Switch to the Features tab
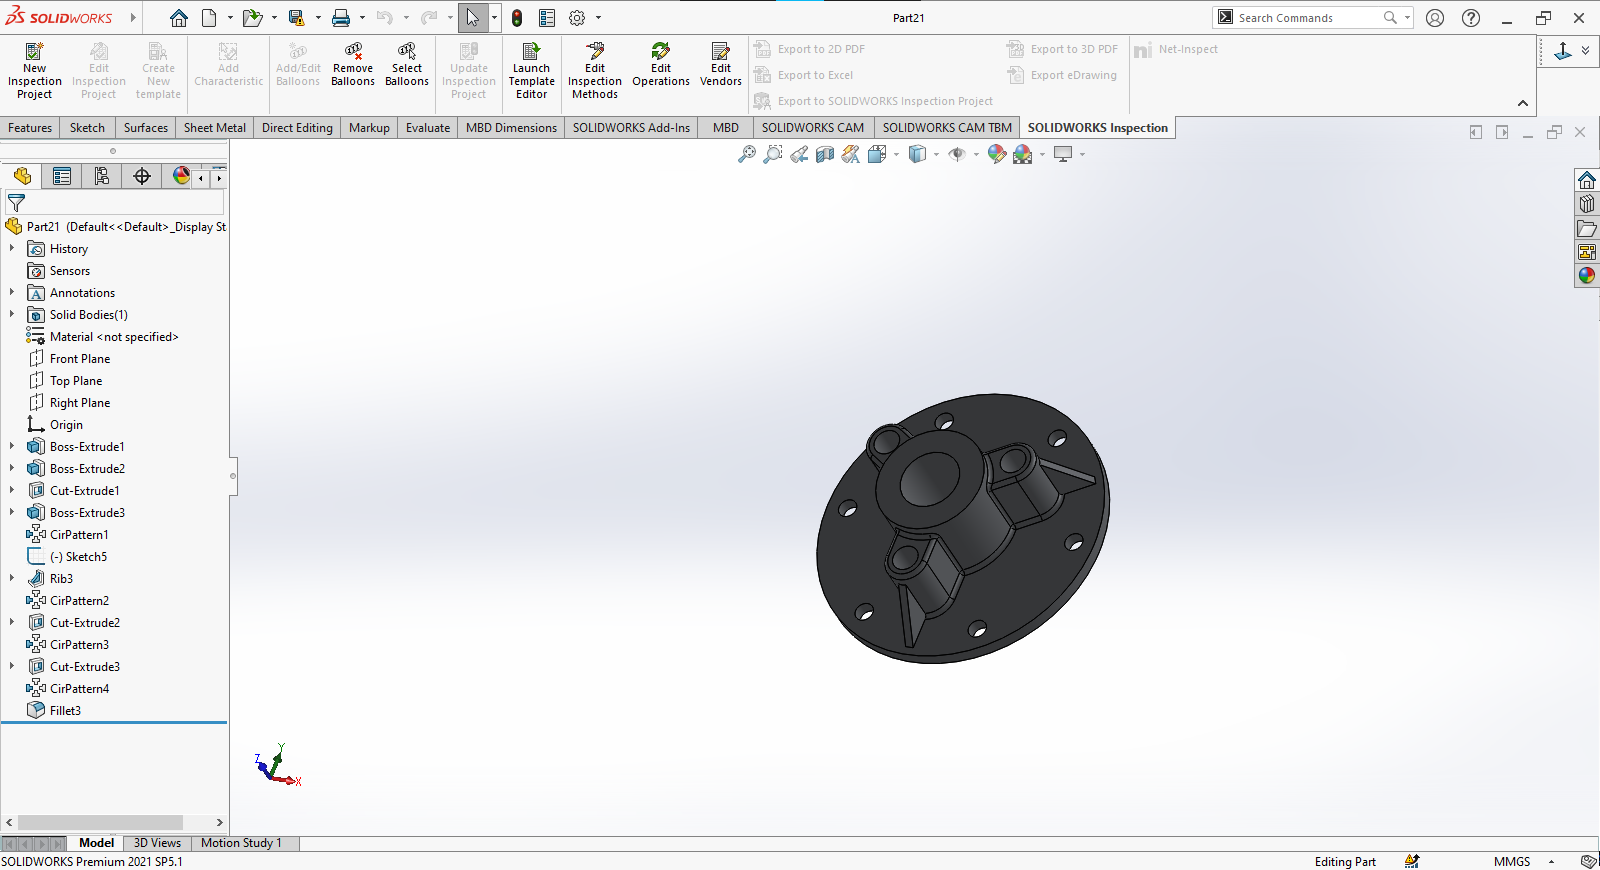The width and height of the screenshot is (1600, 870). pyautogui.click(x=30, y=128)
